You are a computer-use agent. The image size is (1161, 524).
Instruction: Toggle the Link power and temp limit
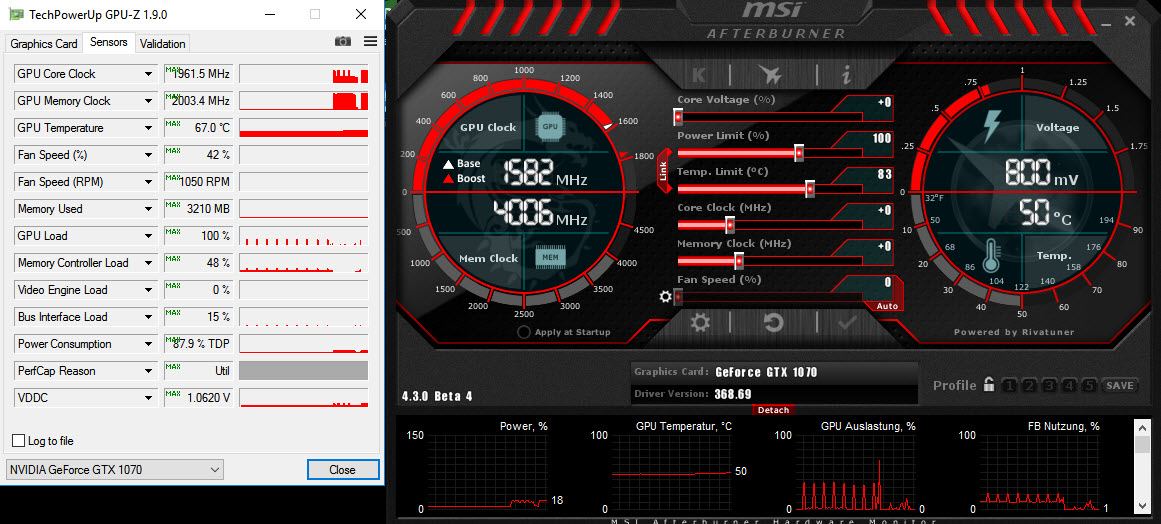tap(663, 173)
